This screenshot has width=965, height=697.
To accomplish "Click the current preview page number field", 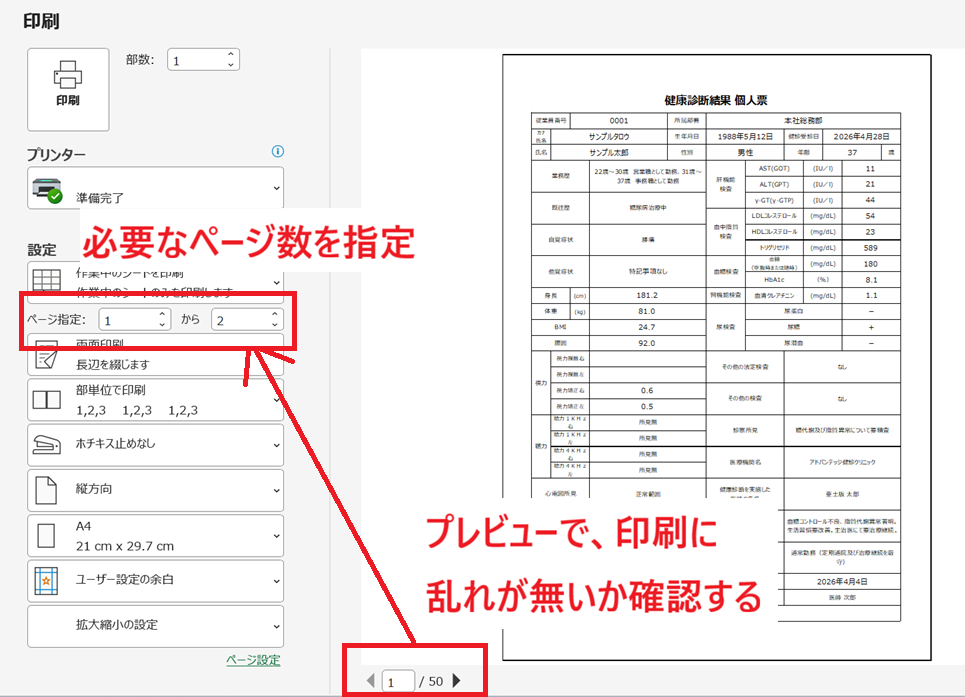I will point(398,682).
